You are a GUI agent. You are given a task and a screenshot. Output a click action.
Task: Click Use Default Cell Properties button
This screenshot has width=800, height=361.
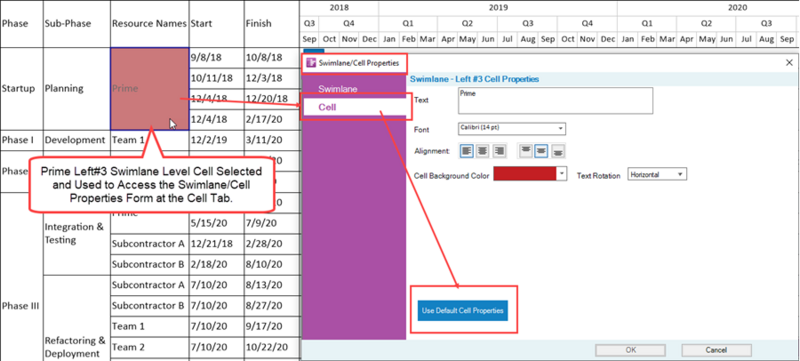coord(463,310)
